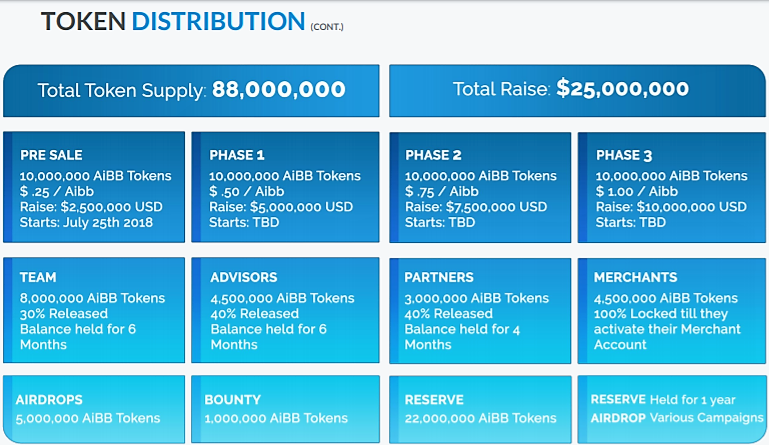This screenshot has height=445, width=769.
Task: Click the ADVISORS allocation card
Action: (x=285, y=310)
